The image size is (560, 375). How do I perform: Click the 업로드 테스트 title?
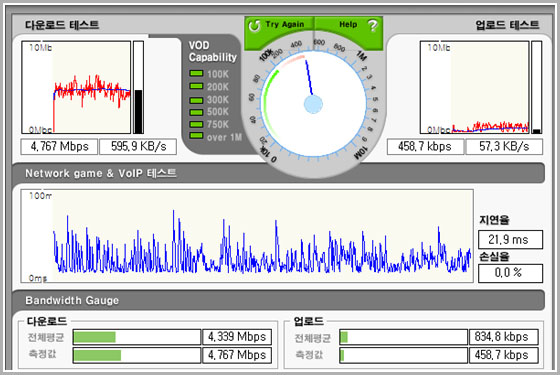507,25
